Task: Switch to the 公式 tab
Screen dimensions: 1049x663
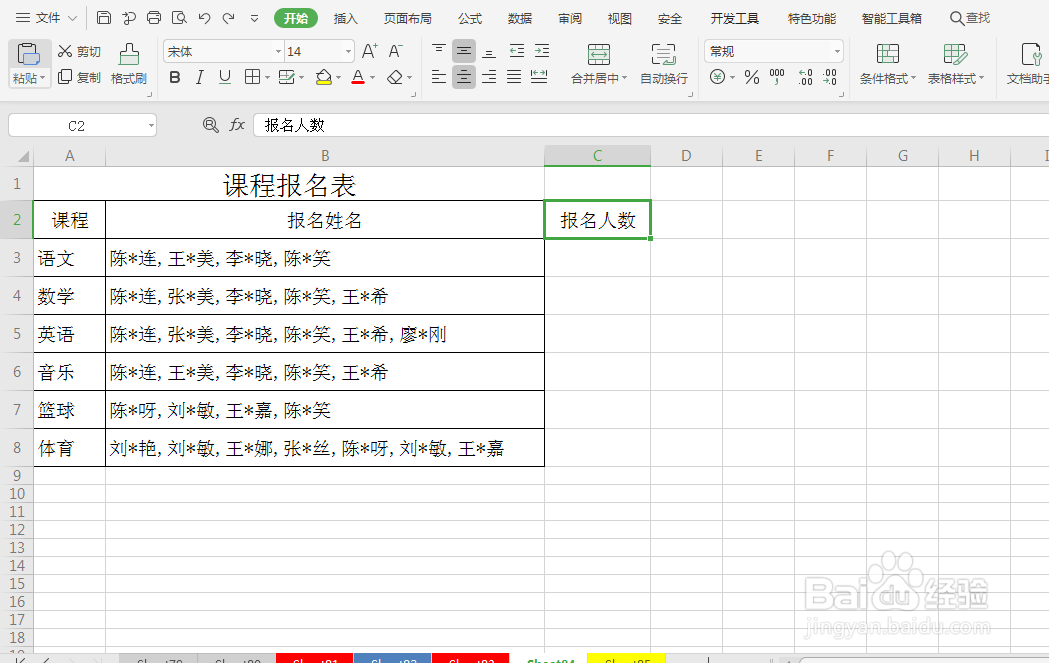Action: 470,19
